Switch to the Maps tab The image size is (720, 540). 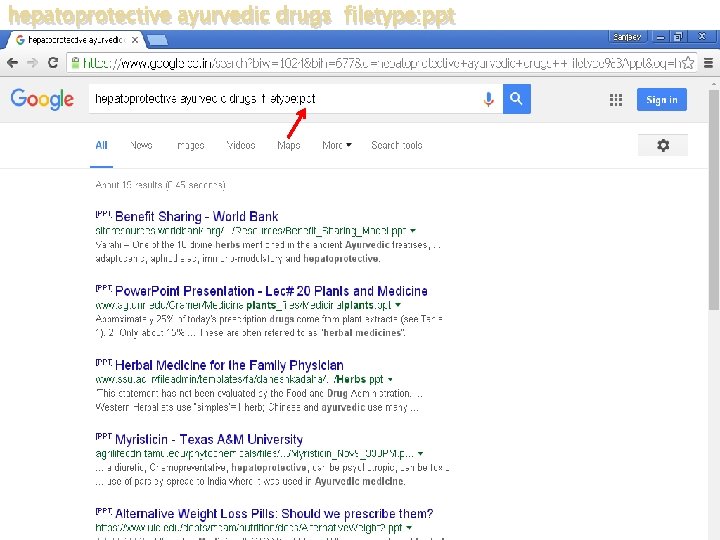coord(289,146)
